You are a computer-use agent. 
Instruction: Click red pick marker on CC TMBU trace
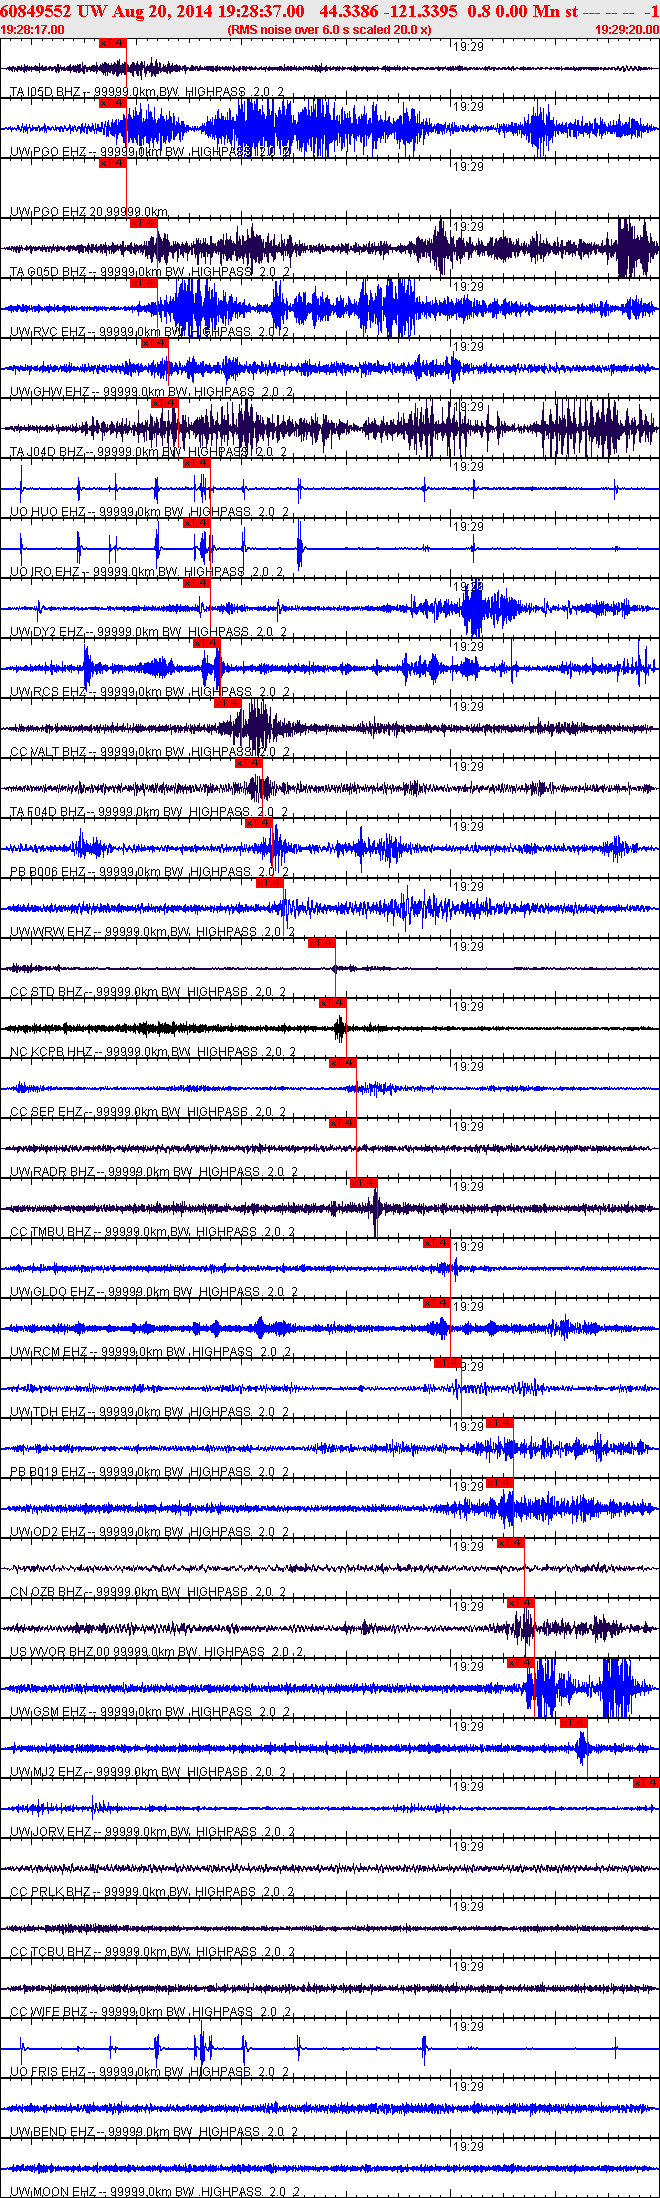pos(364,1183)
